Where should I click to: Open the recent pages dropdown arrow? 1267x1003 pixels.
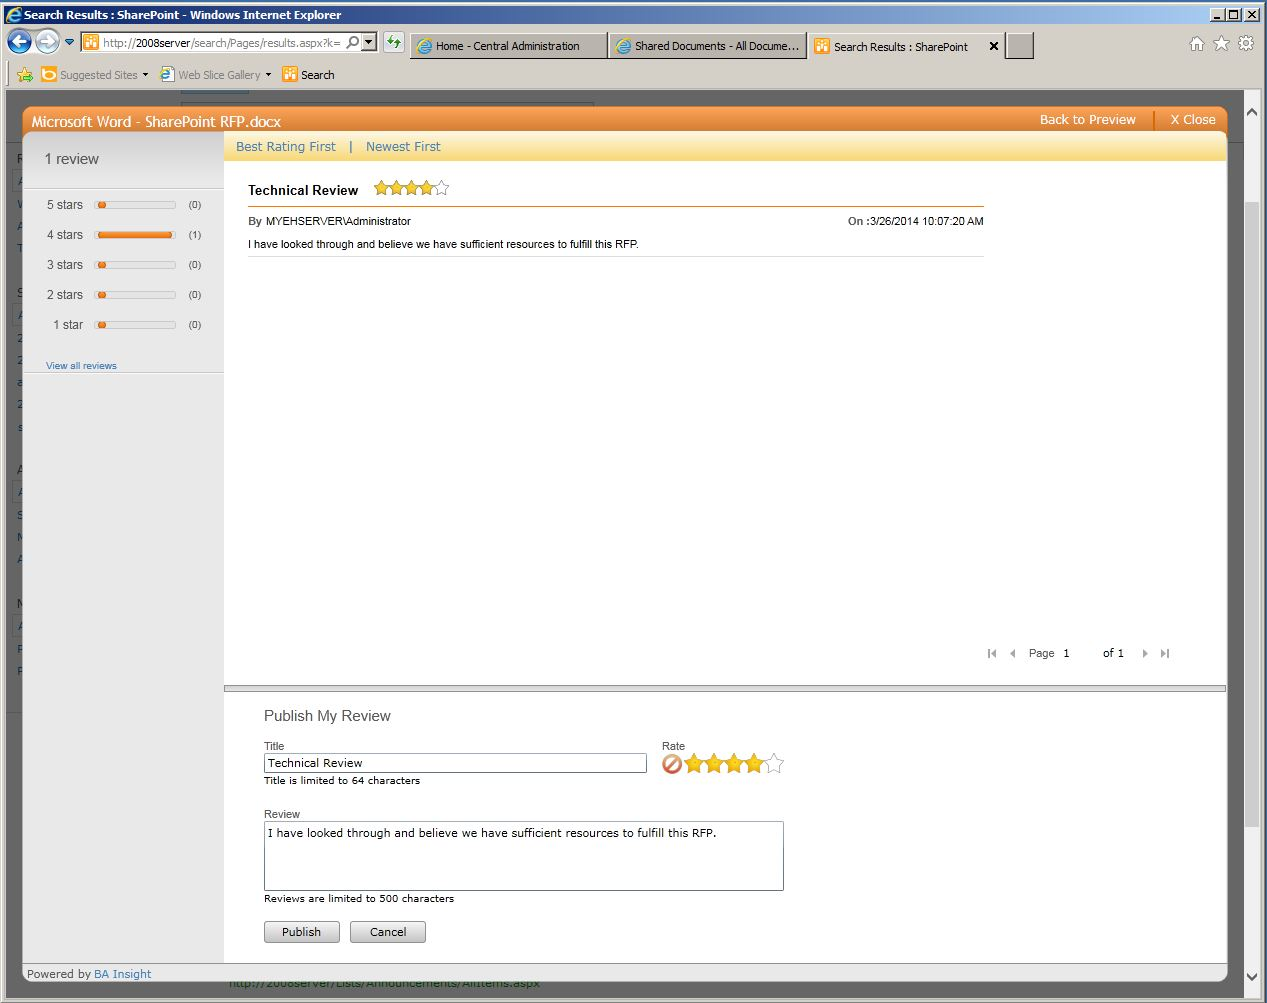click(x=69, y=42)
